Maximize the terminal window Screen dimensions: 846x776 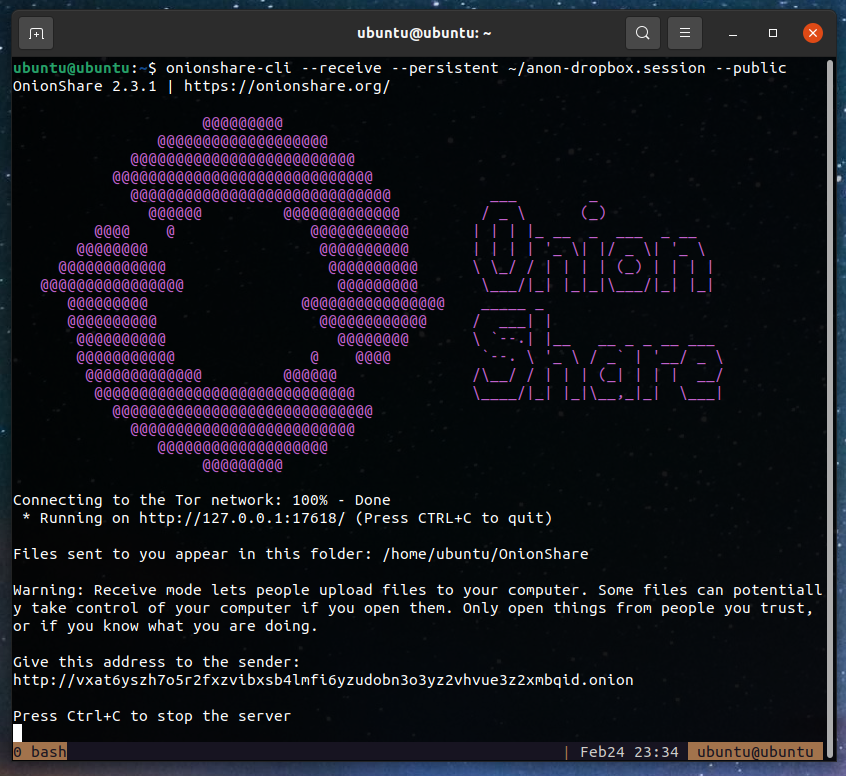tap(773, 33)
